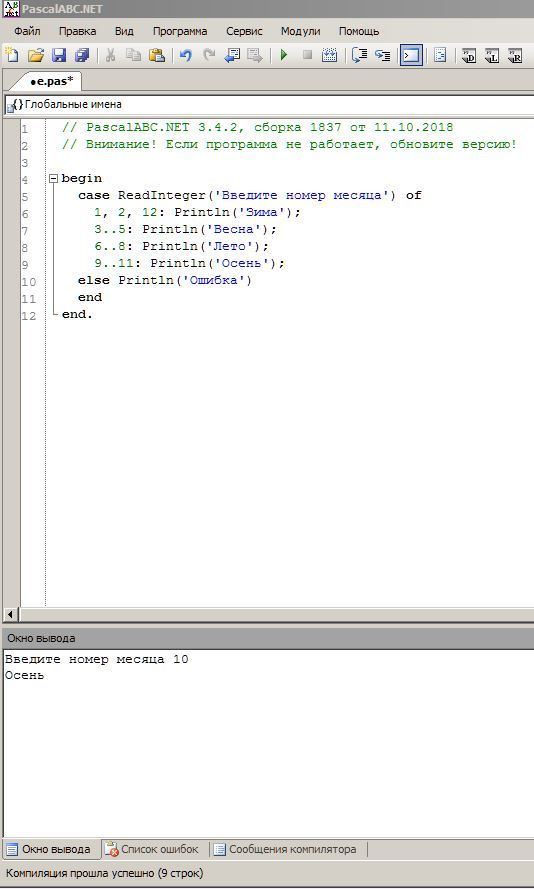Image resolution: width=534 pixels, height=889 pixels.
Task: Open the Сервис menu
Action: tap(244, 31)
